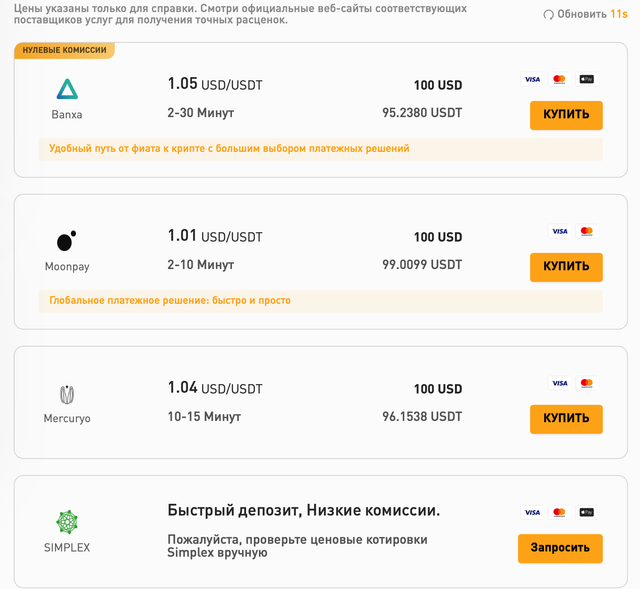Click the 99.0099 USDT amount

[x=422, y=264]
